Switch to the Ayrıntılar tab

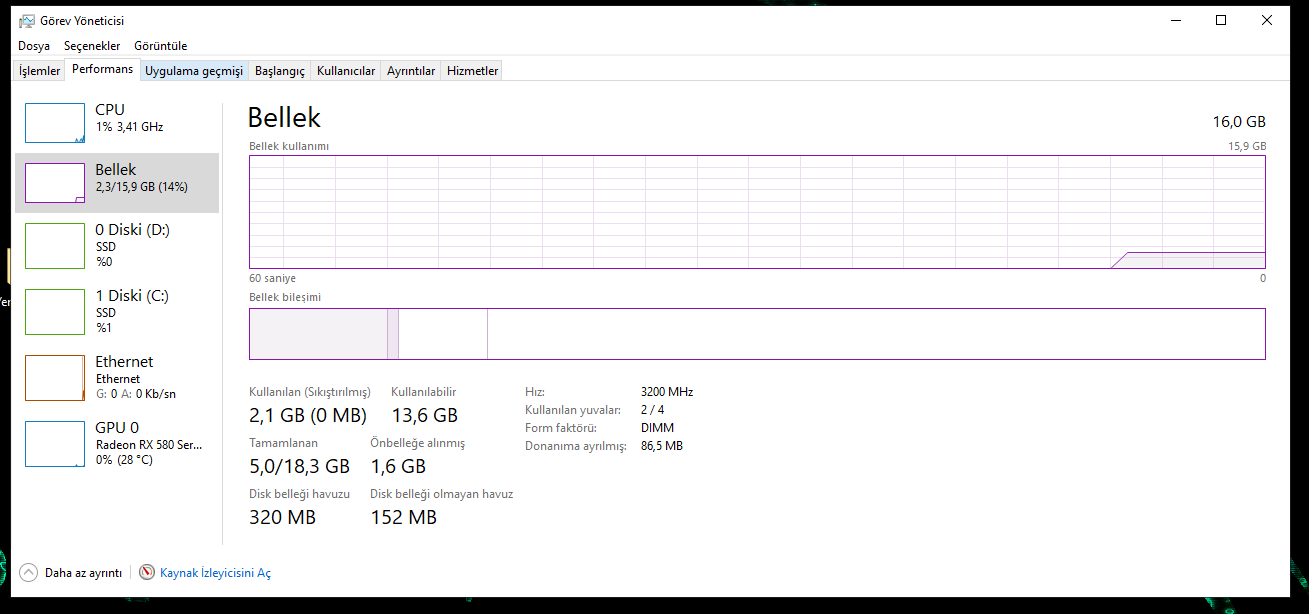pos(411,71)
